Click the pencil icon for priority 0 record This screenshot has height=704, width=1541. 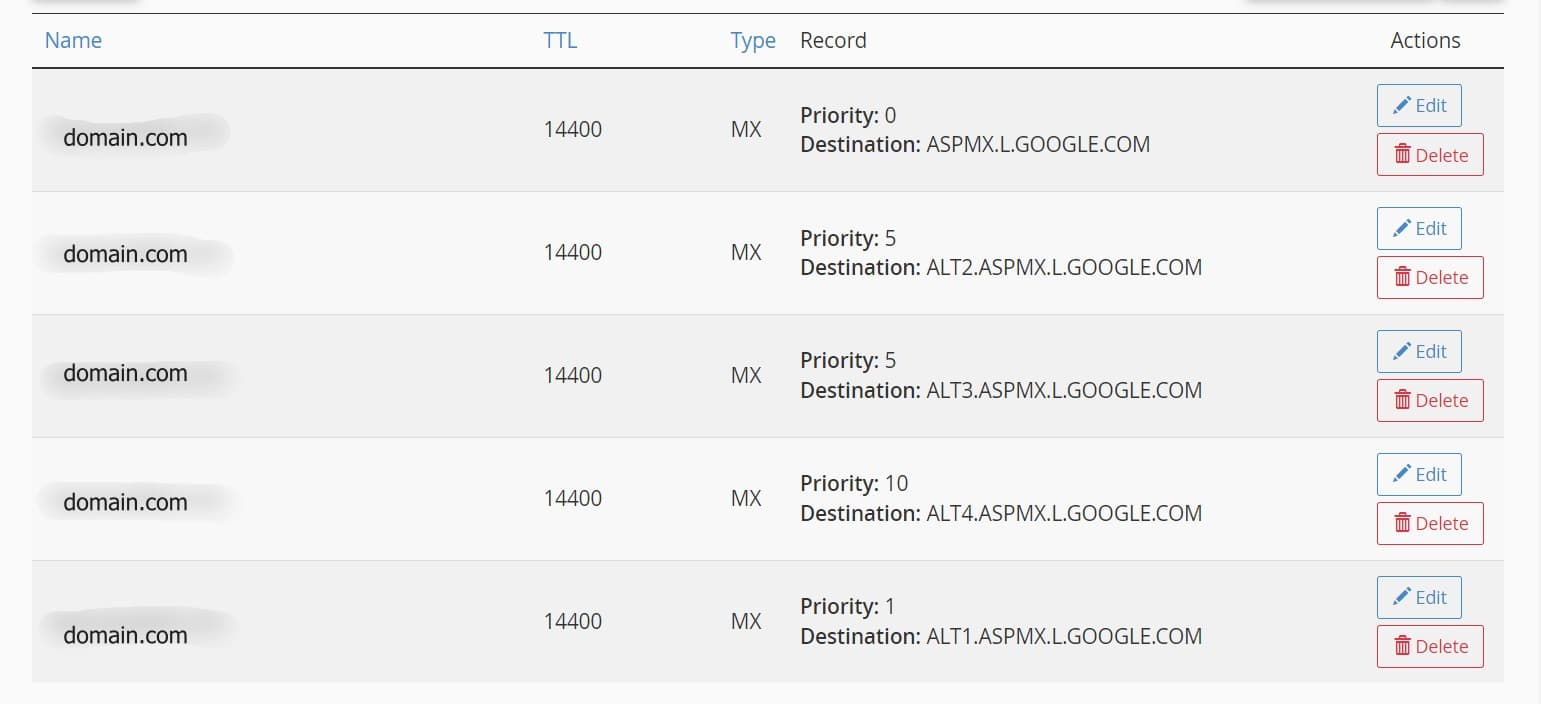tap(1402, 105)
